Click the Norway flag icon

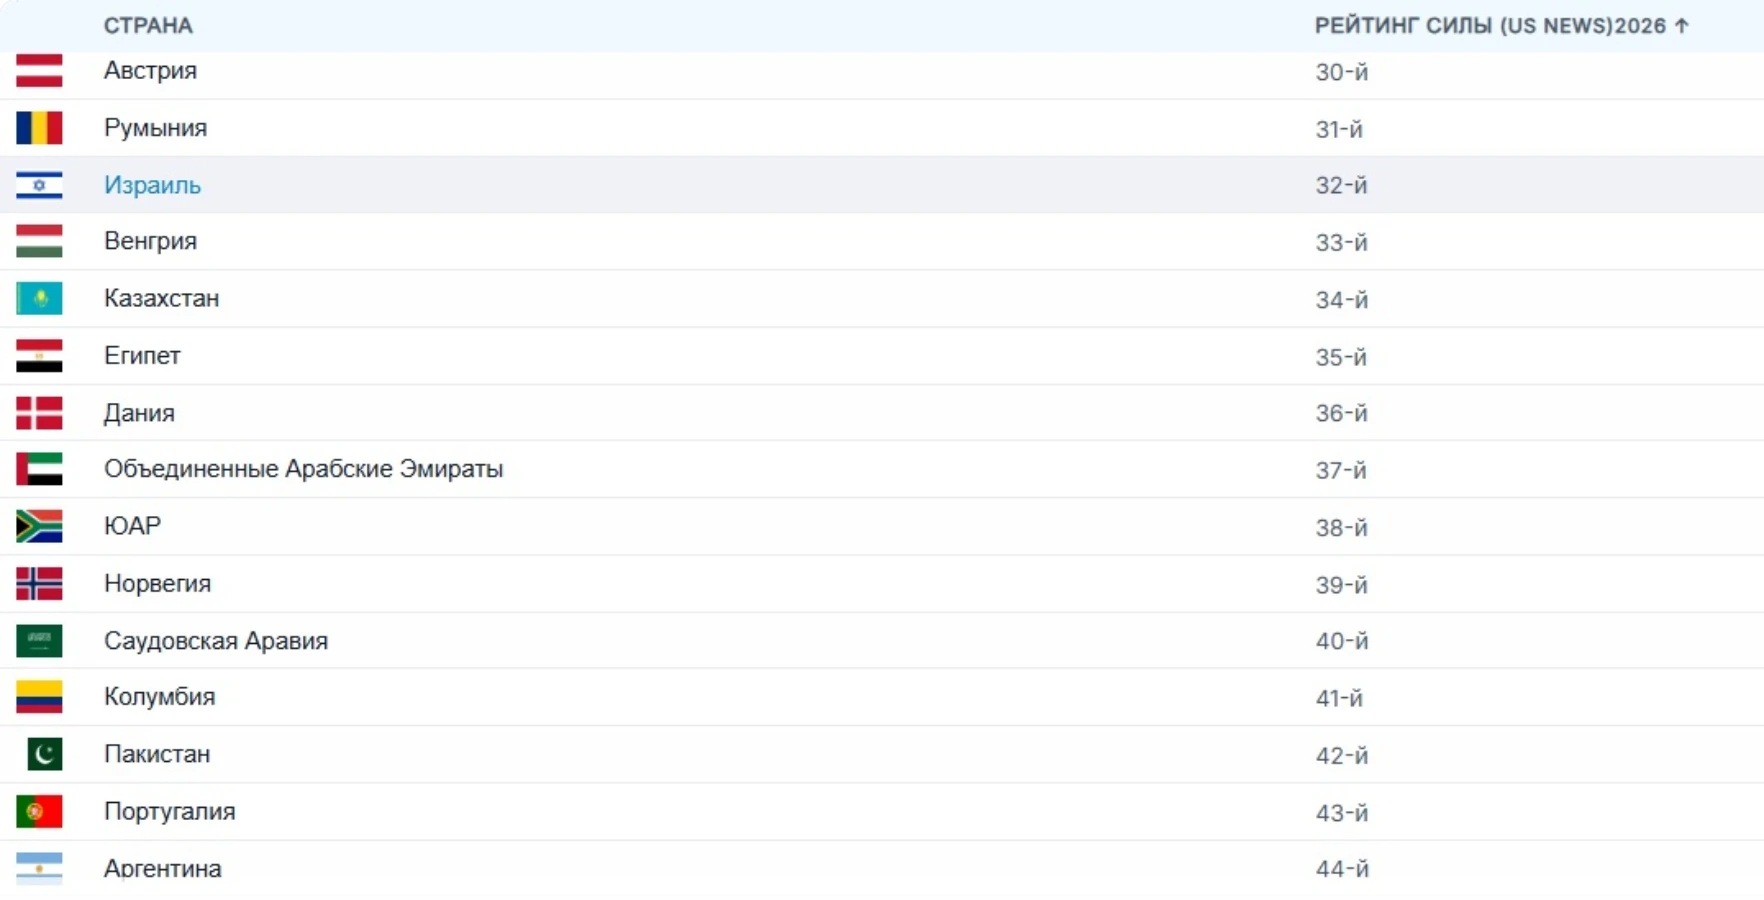(x=39, y=583)
